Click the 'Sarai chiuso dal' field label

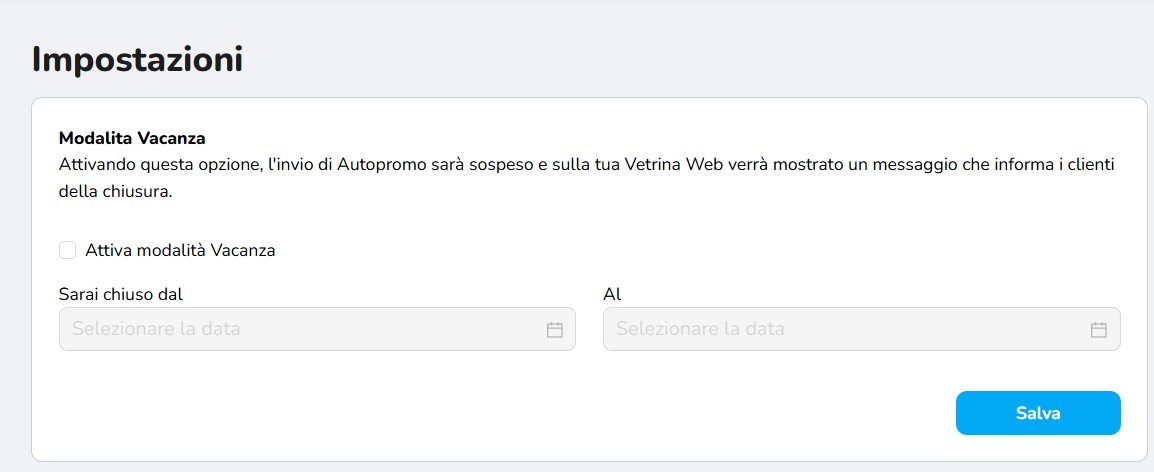point(121,295)
